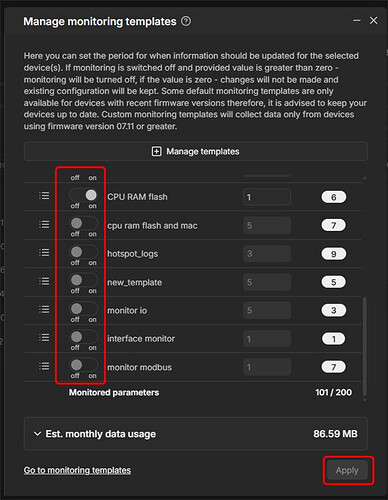Disable the CPU RAM flash toggle

[x=84, y=195]
